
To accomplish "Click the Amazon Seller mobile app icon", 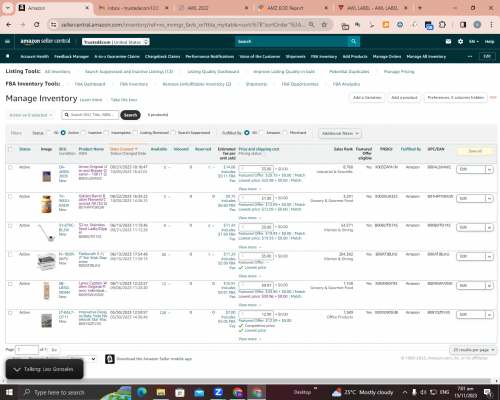I will (x=110, y=359).
